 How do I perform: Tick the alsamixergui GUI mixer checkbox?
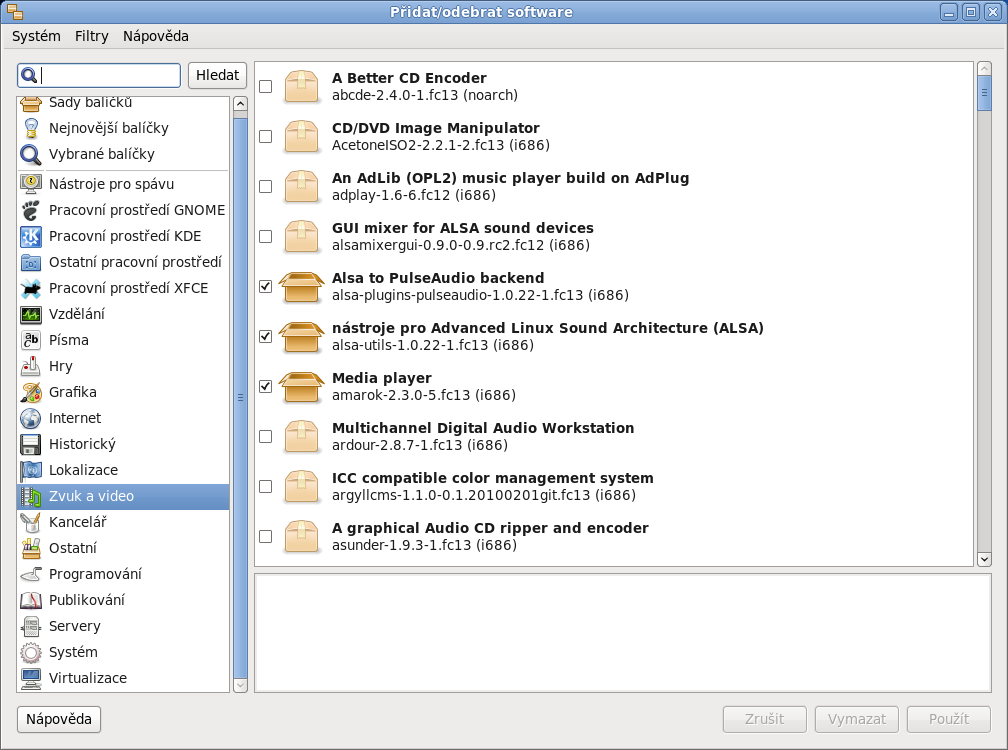[x=266, y=237]
